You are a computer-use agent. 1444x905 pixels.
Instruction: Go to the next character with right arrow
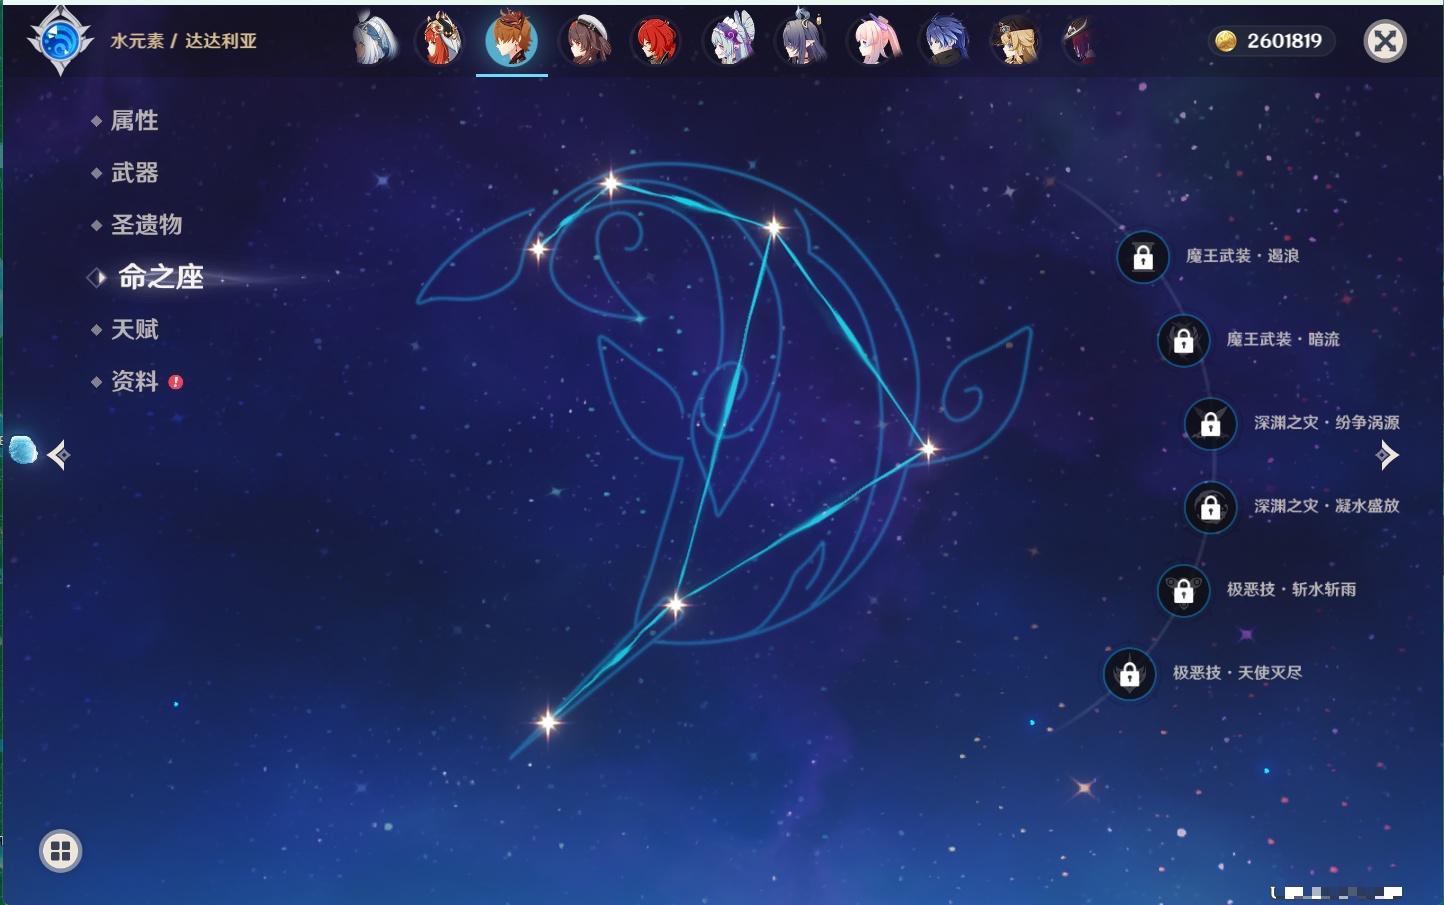pos(1387,455)
